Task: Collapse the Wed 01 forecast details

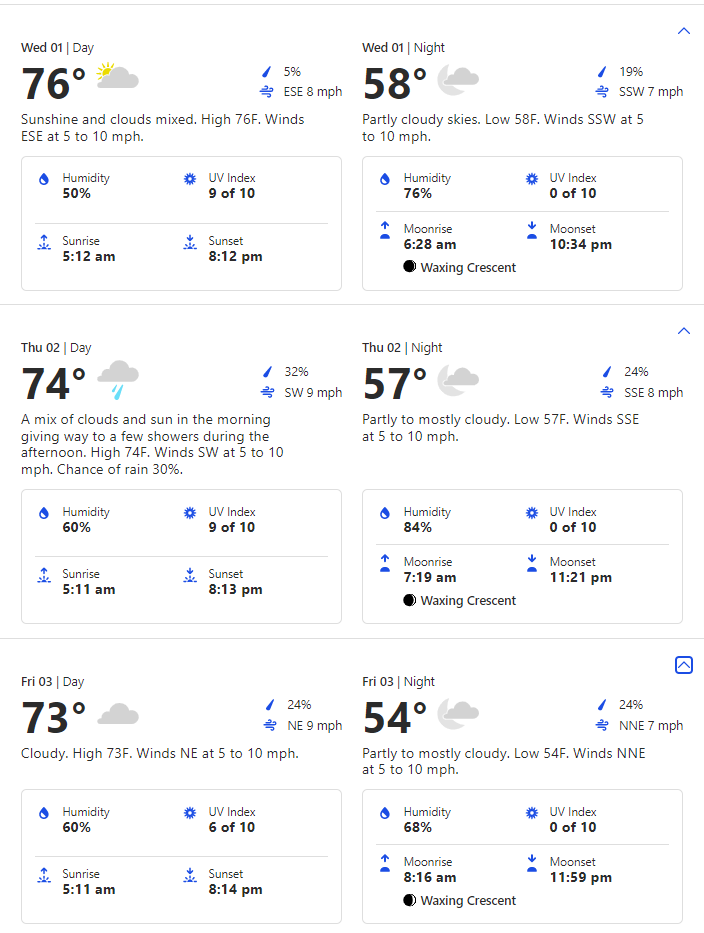Action: click(684, 31)
